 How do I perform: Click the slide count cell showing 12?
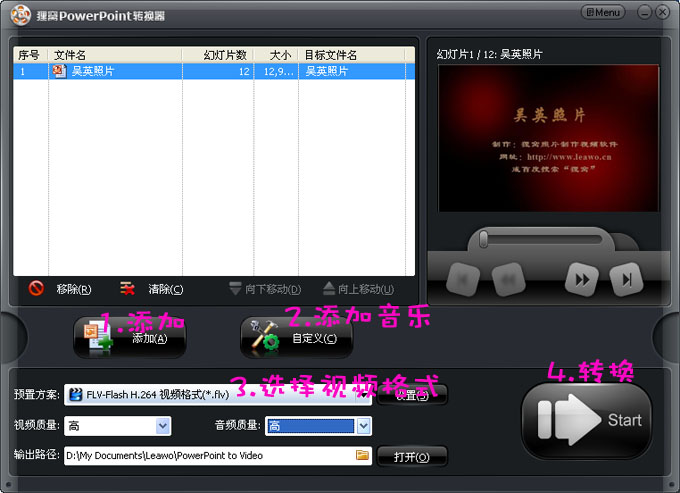click(x=218, y=71)
